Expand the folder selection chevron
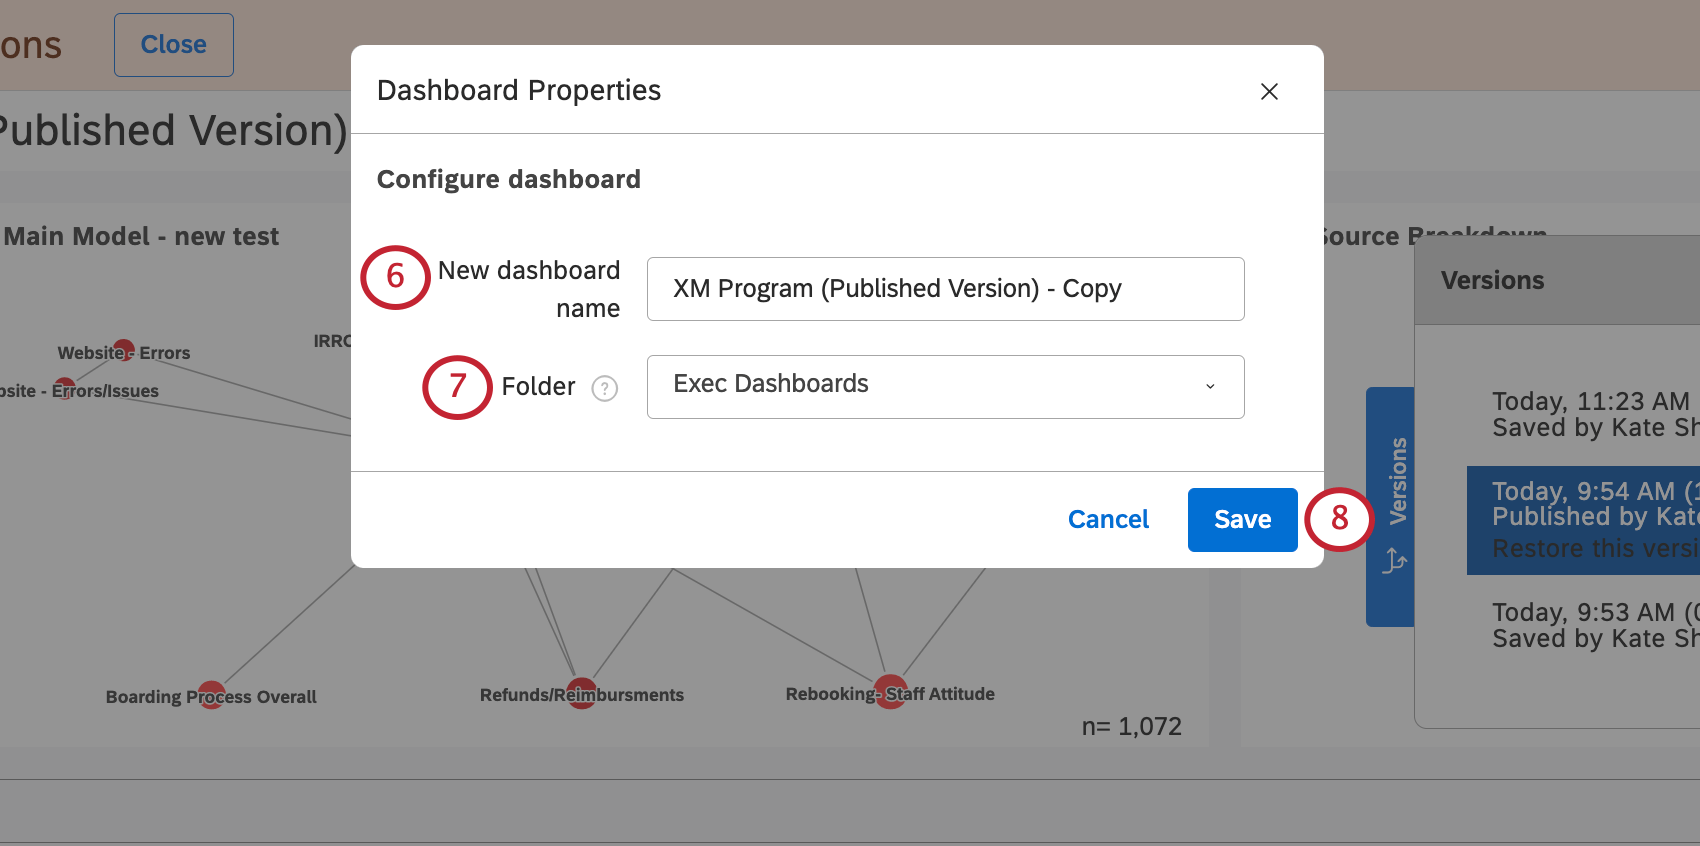 1210,387
